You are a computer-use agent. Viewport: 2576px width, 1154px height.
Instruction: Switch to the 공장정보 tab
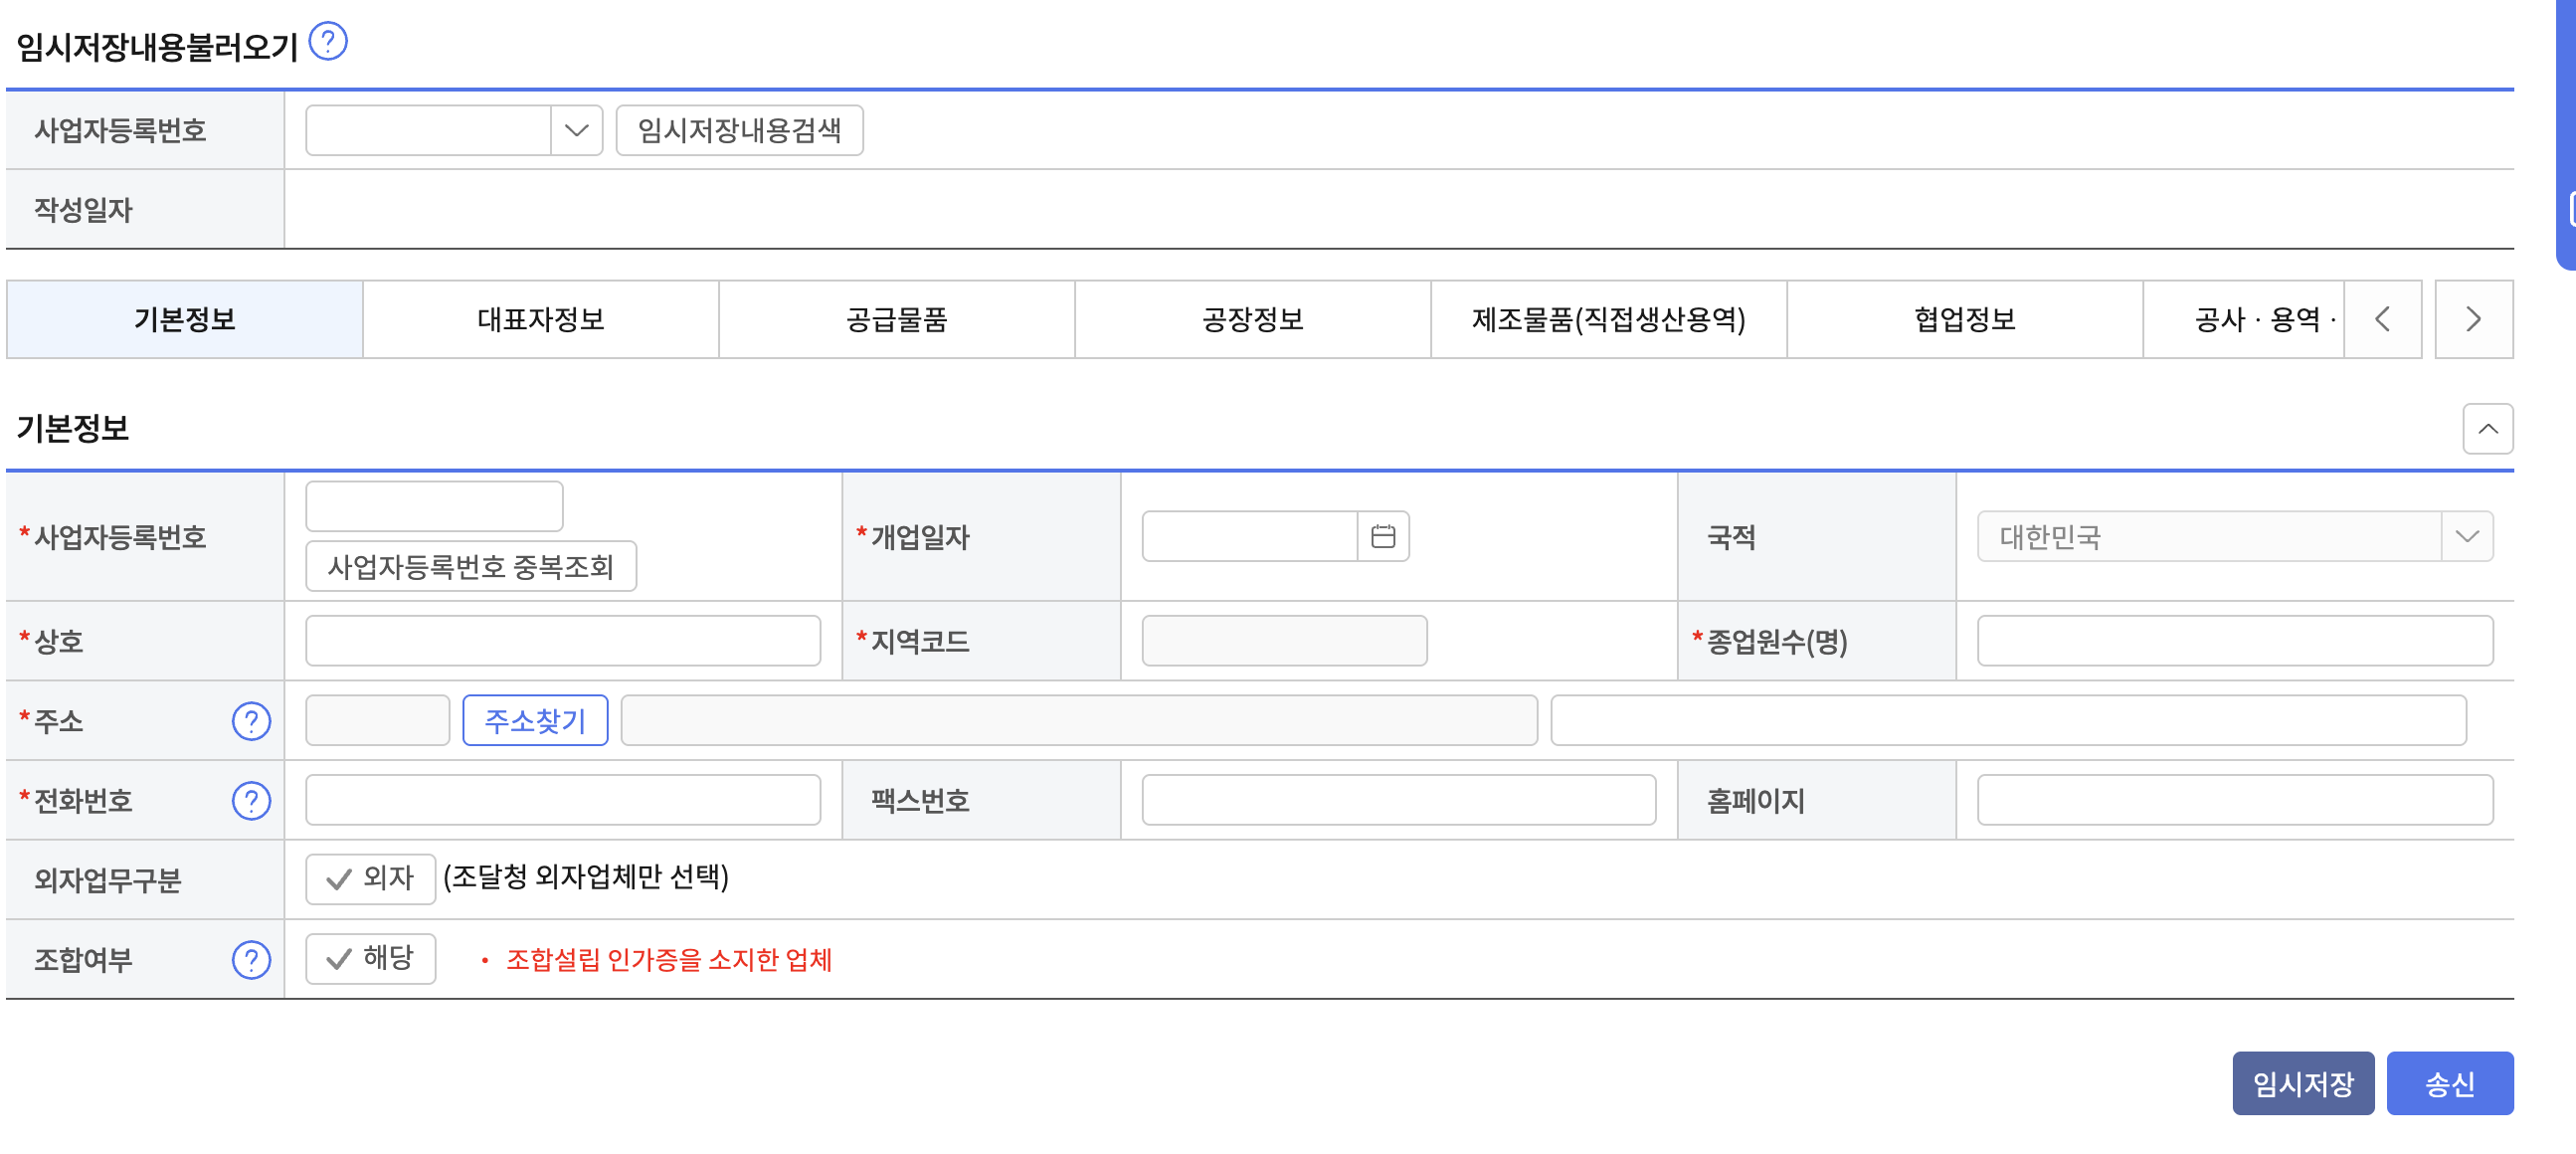pyautogui.click(x=1252, y=319)
